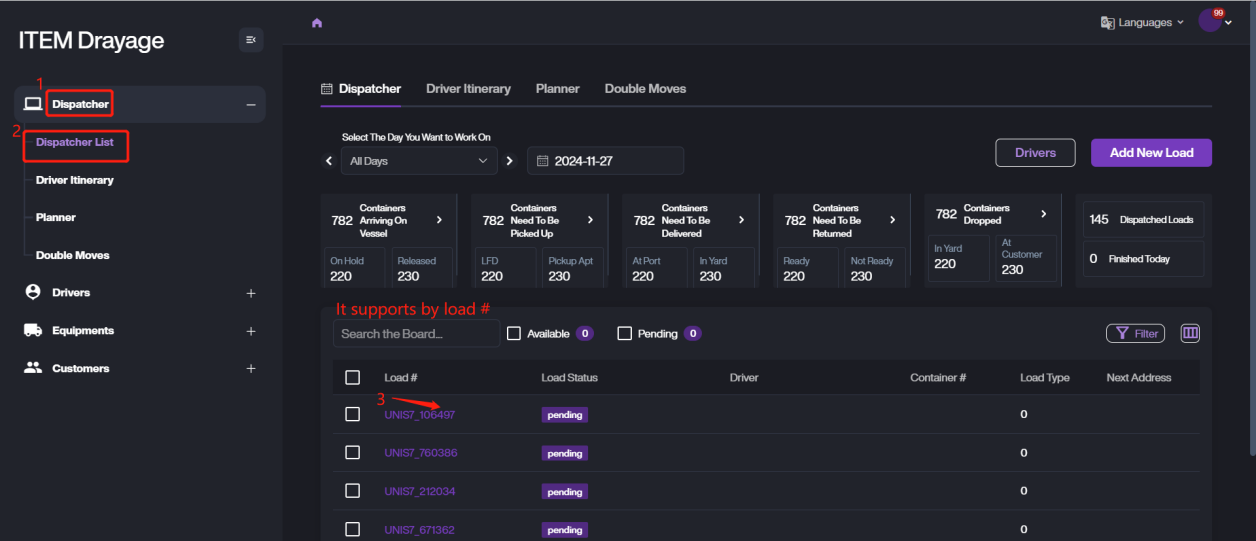Toggle the Pending checkbox filter
Image resolution: width=1256 pixels, height=541 pixels.
click(x=624, y=334)
